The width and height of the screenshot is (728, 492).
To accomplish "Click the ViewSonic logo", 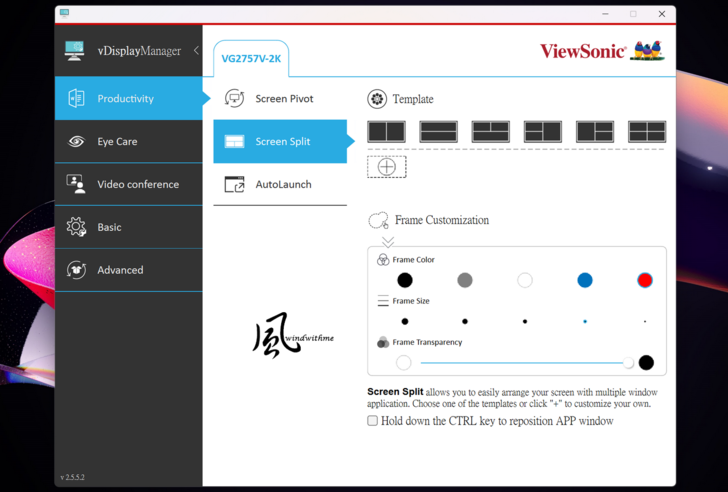I will pyautogui.click(x=602, y=51).
